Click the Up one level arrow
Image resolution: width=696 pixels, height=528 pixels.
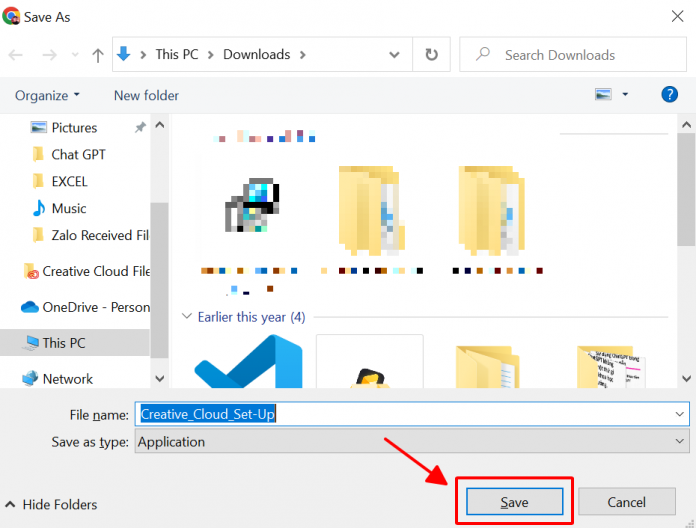coord(97,55)
